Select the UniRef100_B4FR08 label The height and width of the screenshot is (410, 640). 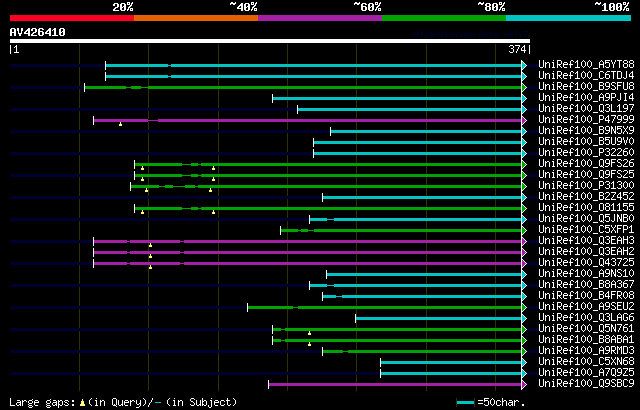click(586, 296)
